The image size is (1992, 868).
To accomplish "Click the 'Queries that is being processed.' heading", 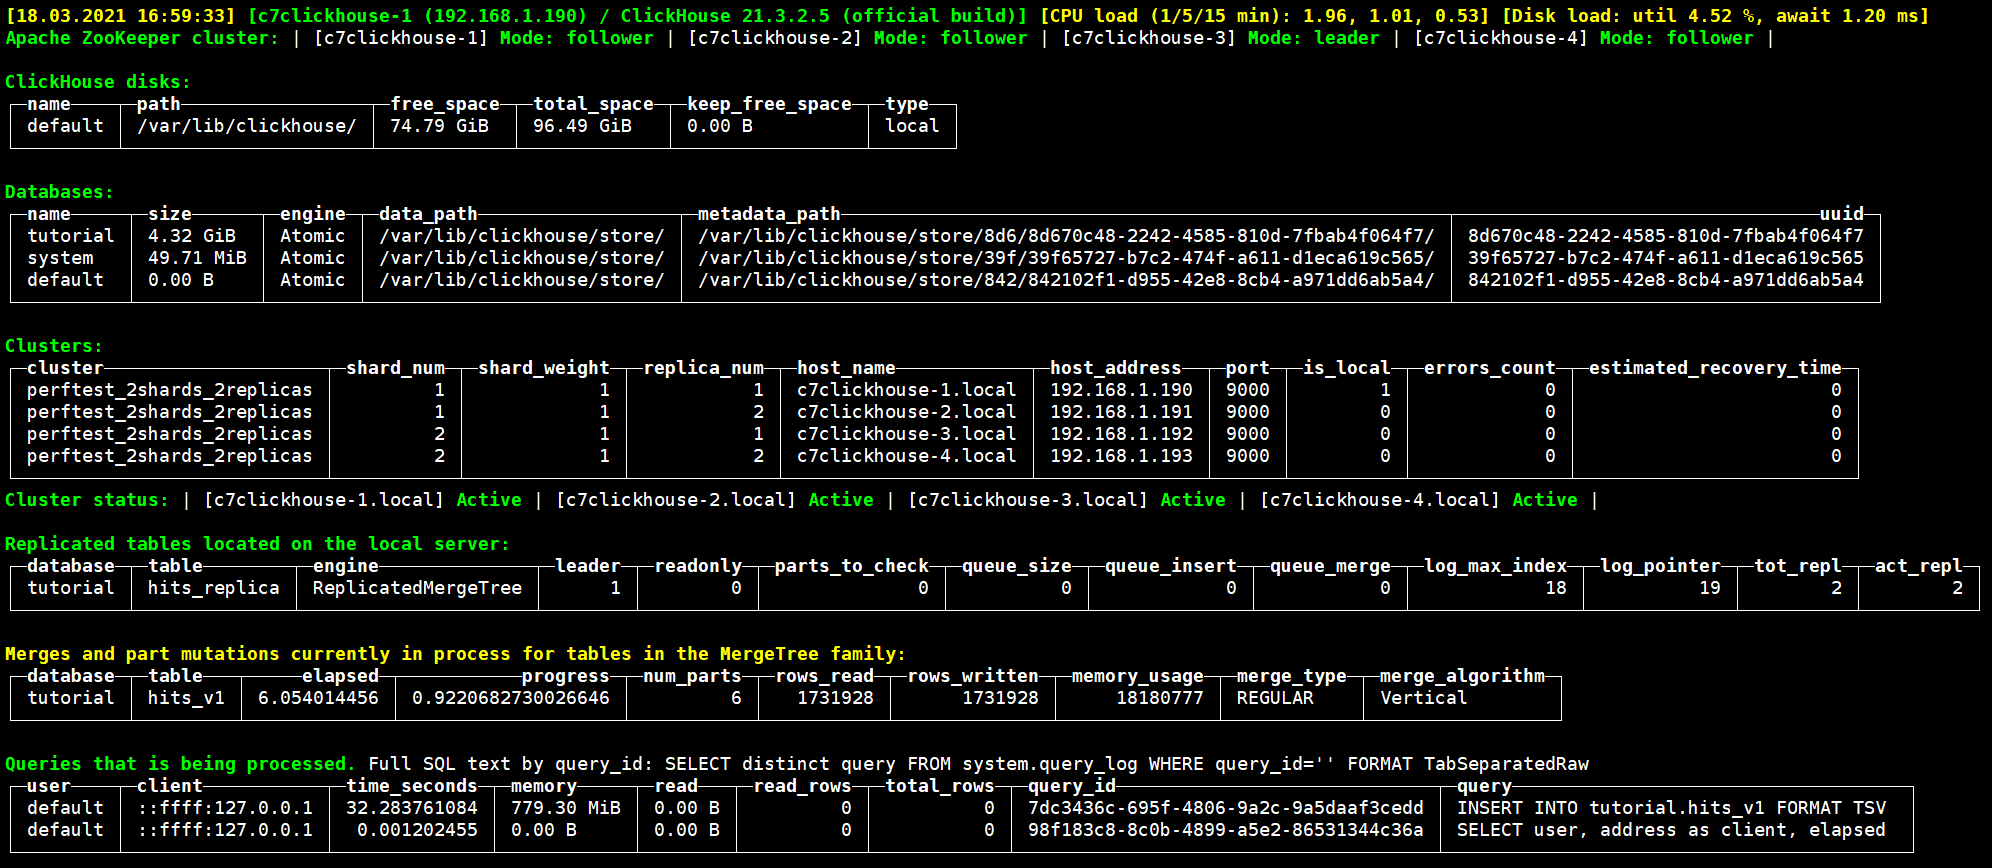I will pyautogui.click(x=180, y=764).
